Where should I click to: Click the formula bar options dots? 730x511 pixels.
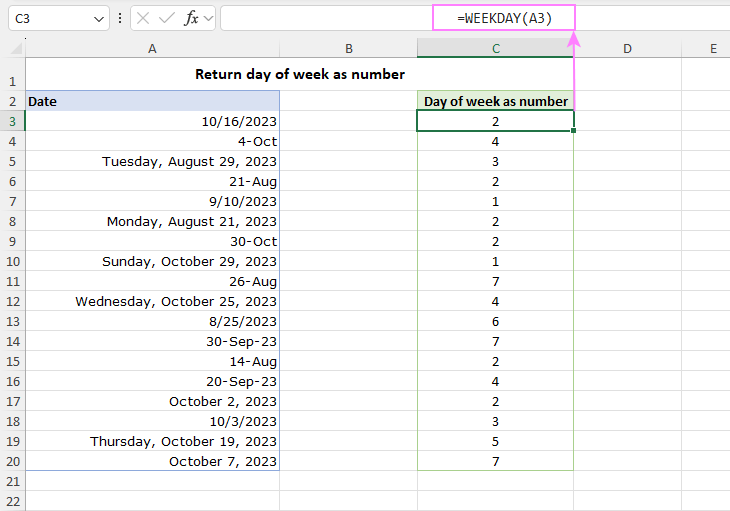click(120, 19)
